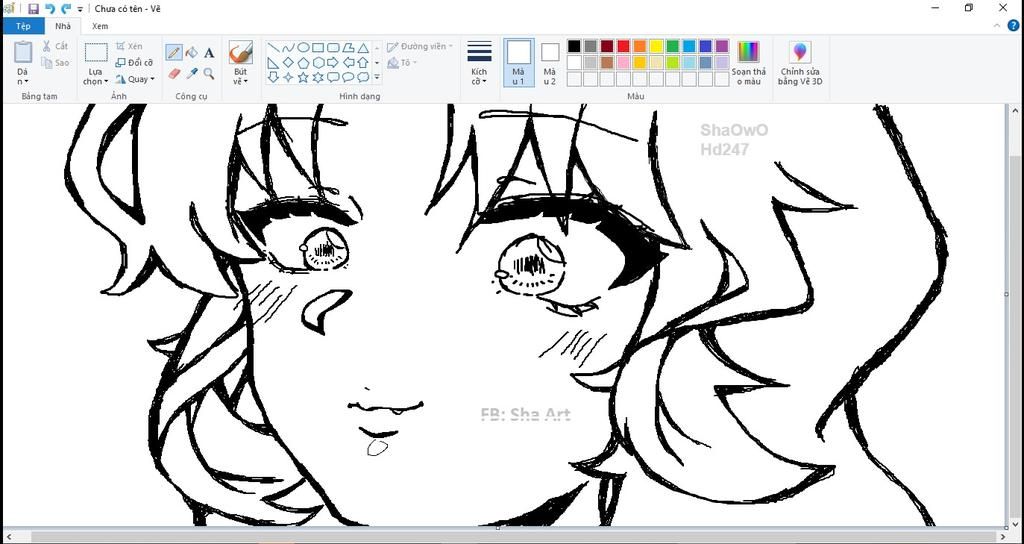Select Màu 2 background color slot

coord(550,63)
